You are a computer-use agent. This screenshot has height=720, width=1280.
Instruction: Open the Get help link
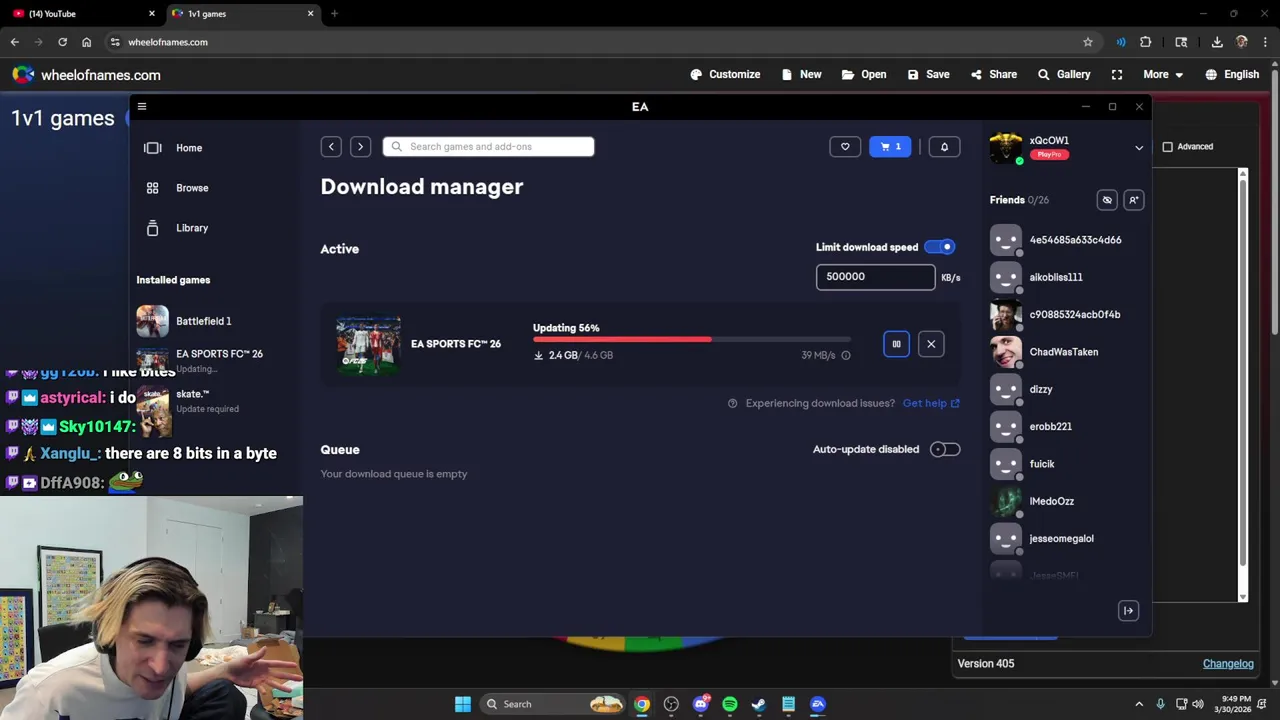[931, 403]
